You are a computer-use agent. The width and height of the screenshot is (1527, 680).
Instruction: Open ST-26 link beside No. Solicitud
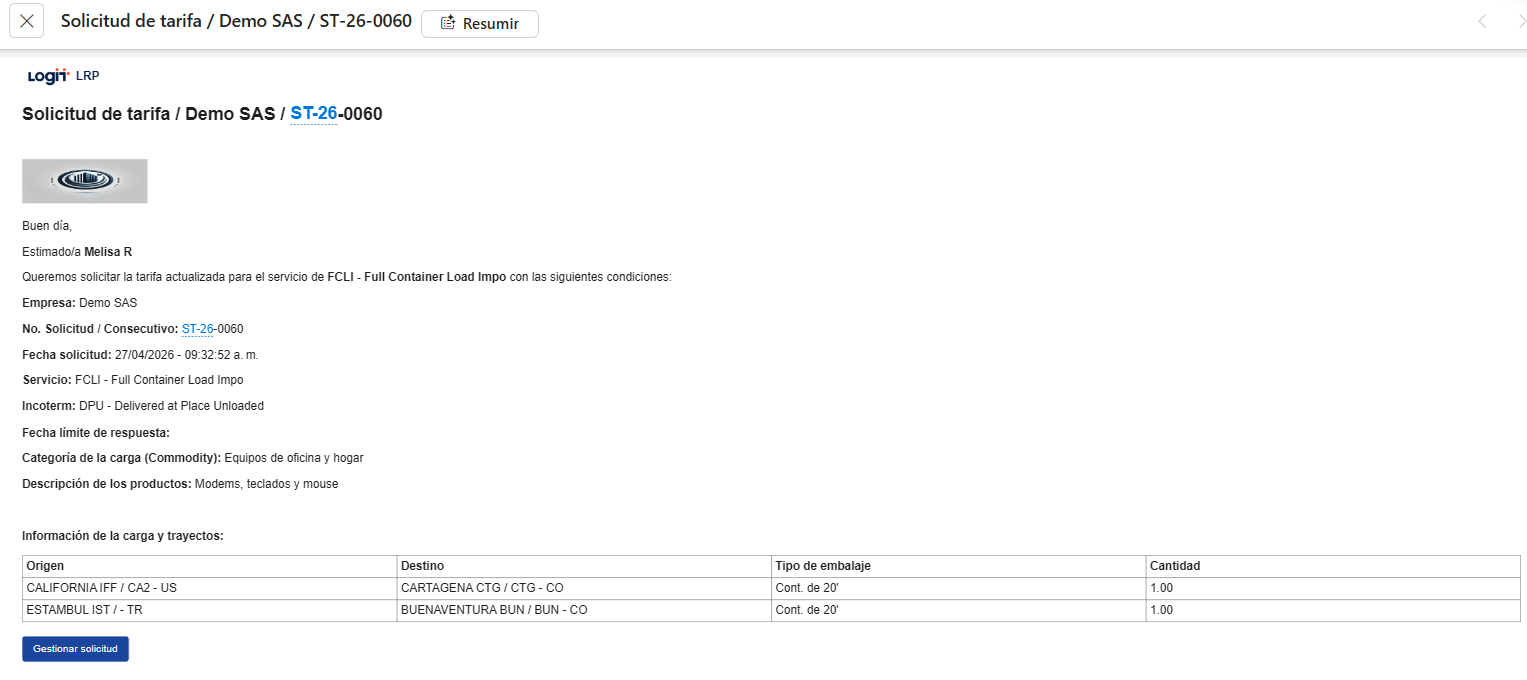pos(198,329)
